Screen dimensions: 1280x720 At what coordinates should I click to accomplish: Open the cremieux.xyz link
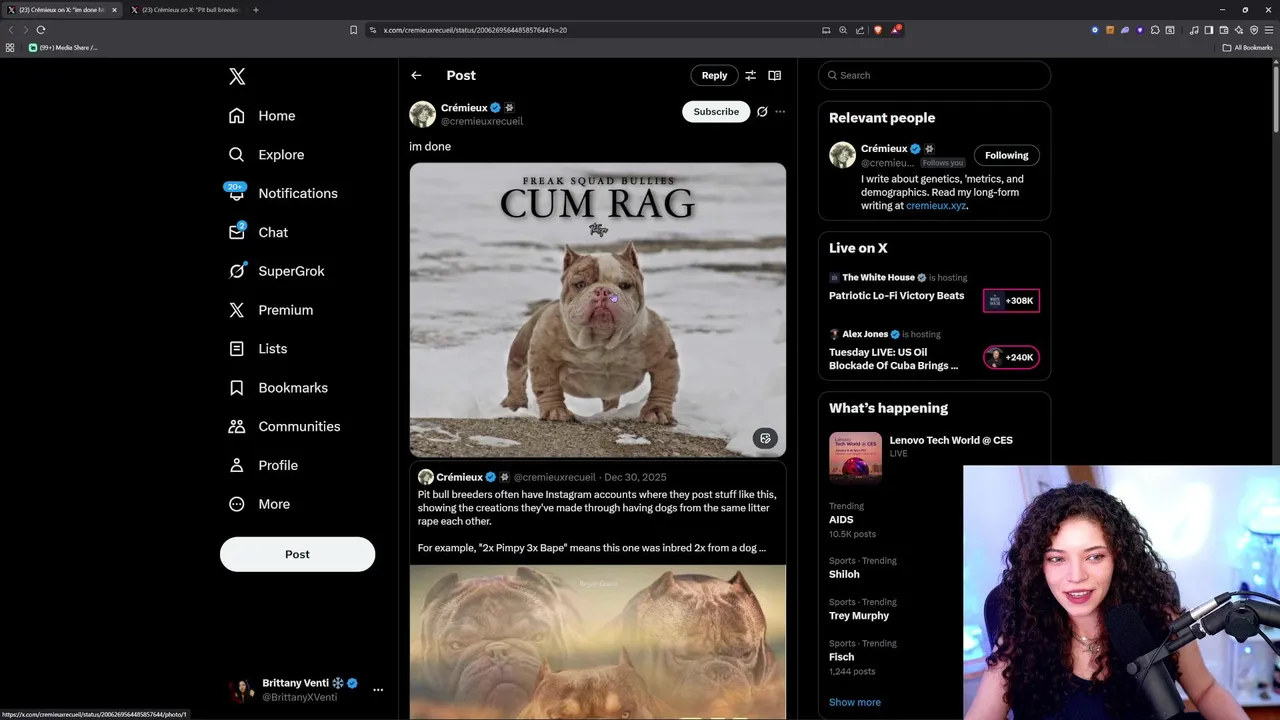coord(935,206)
